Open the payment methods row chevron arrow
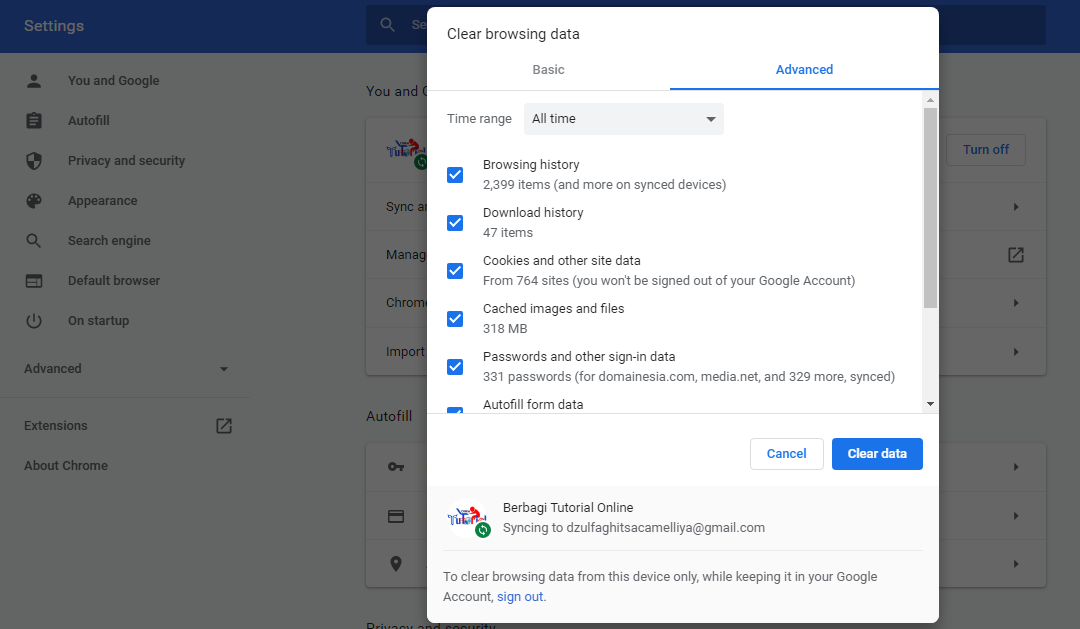The image size is (1080, 629). (x=1016, y=516)
